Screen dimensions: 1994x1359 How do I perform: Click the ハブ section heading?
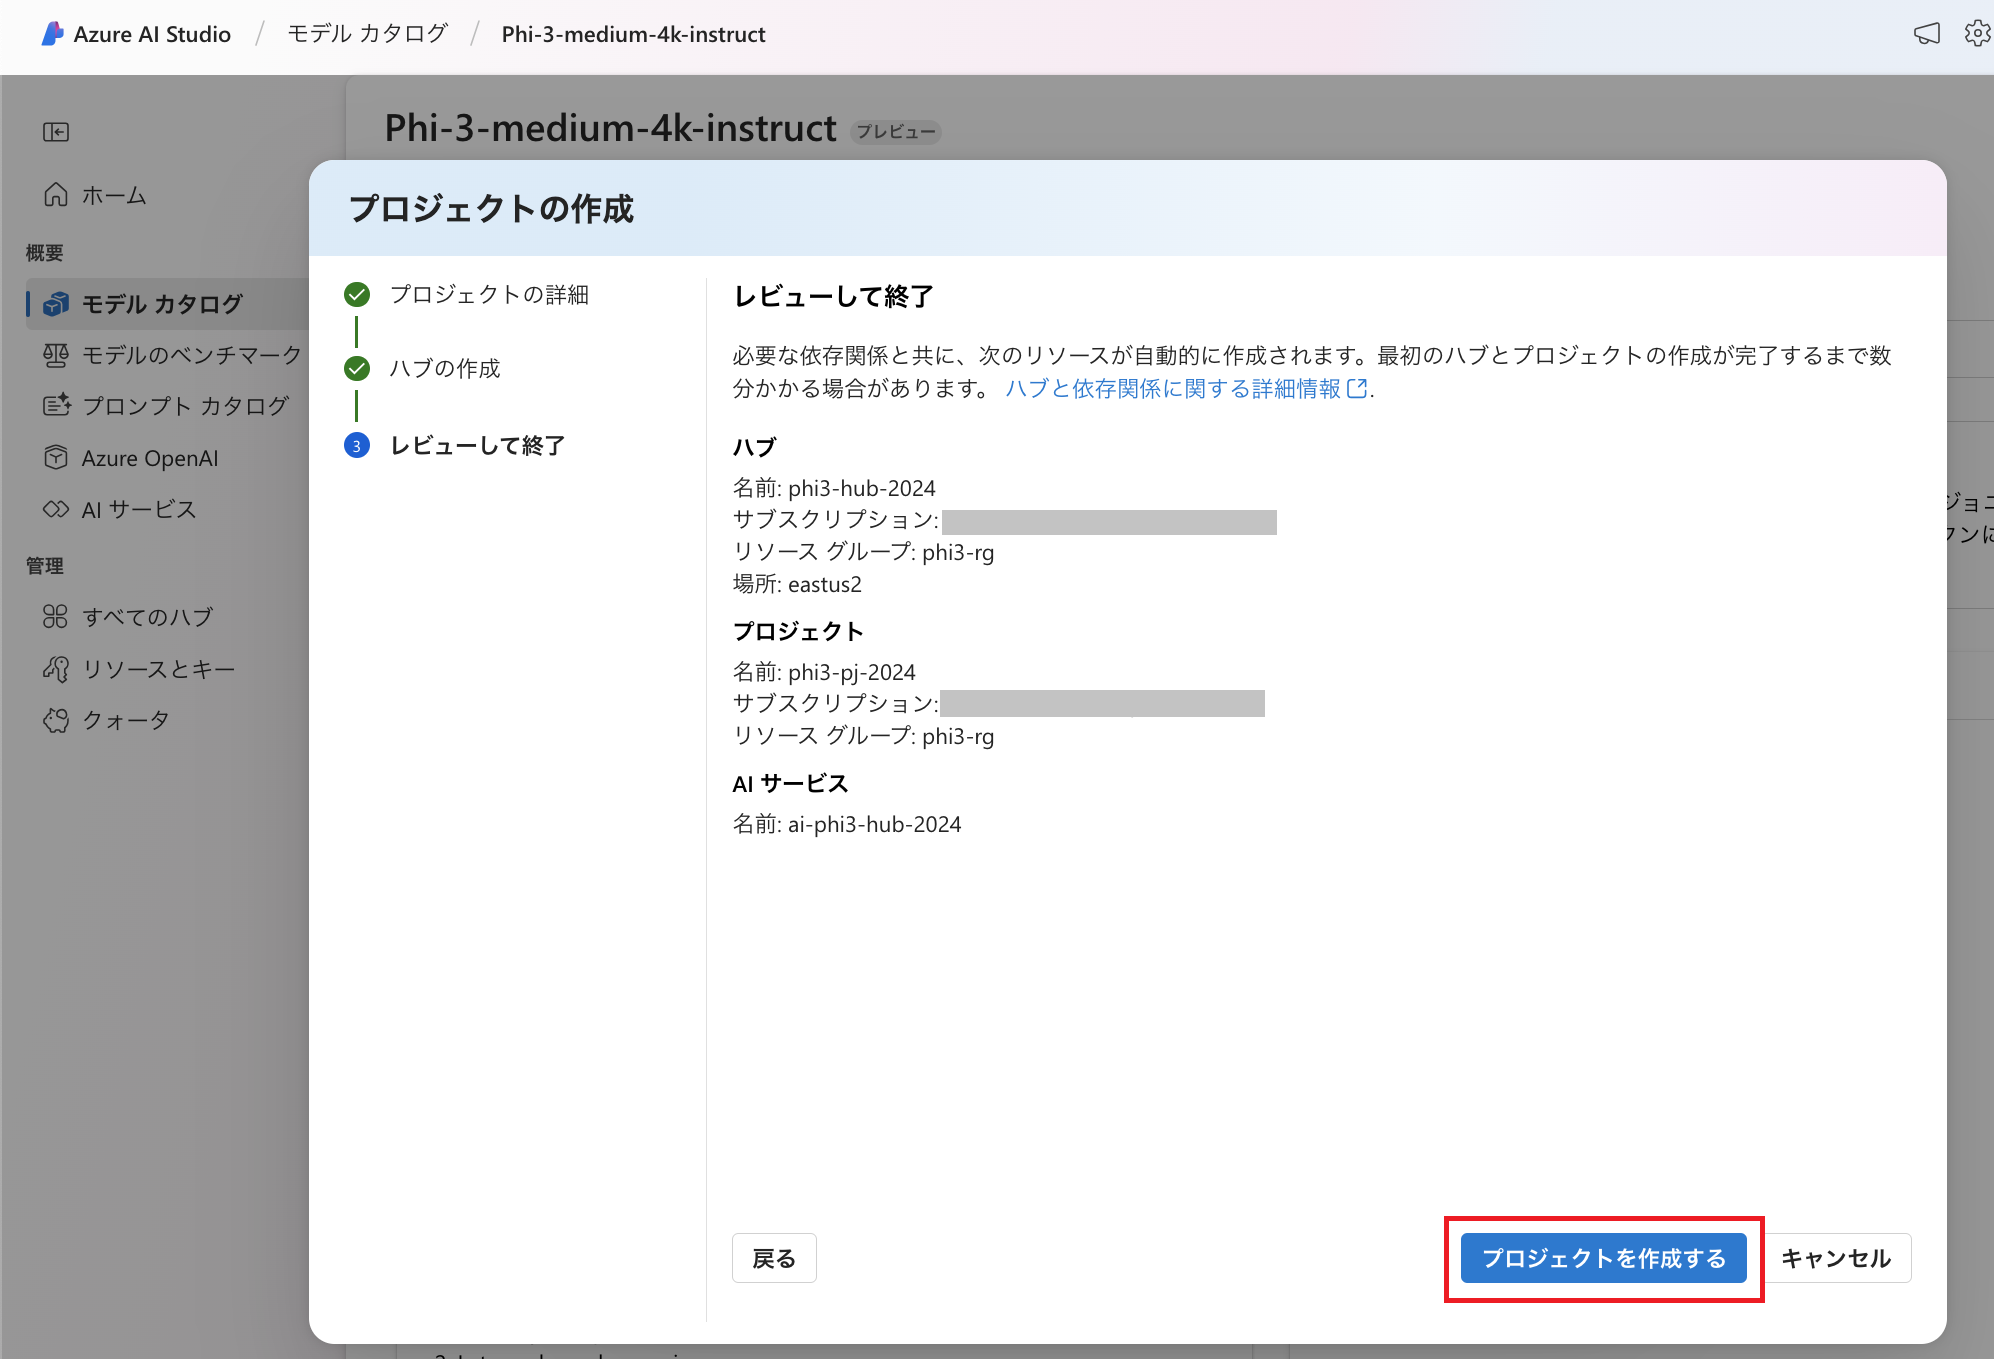(755, 447)
